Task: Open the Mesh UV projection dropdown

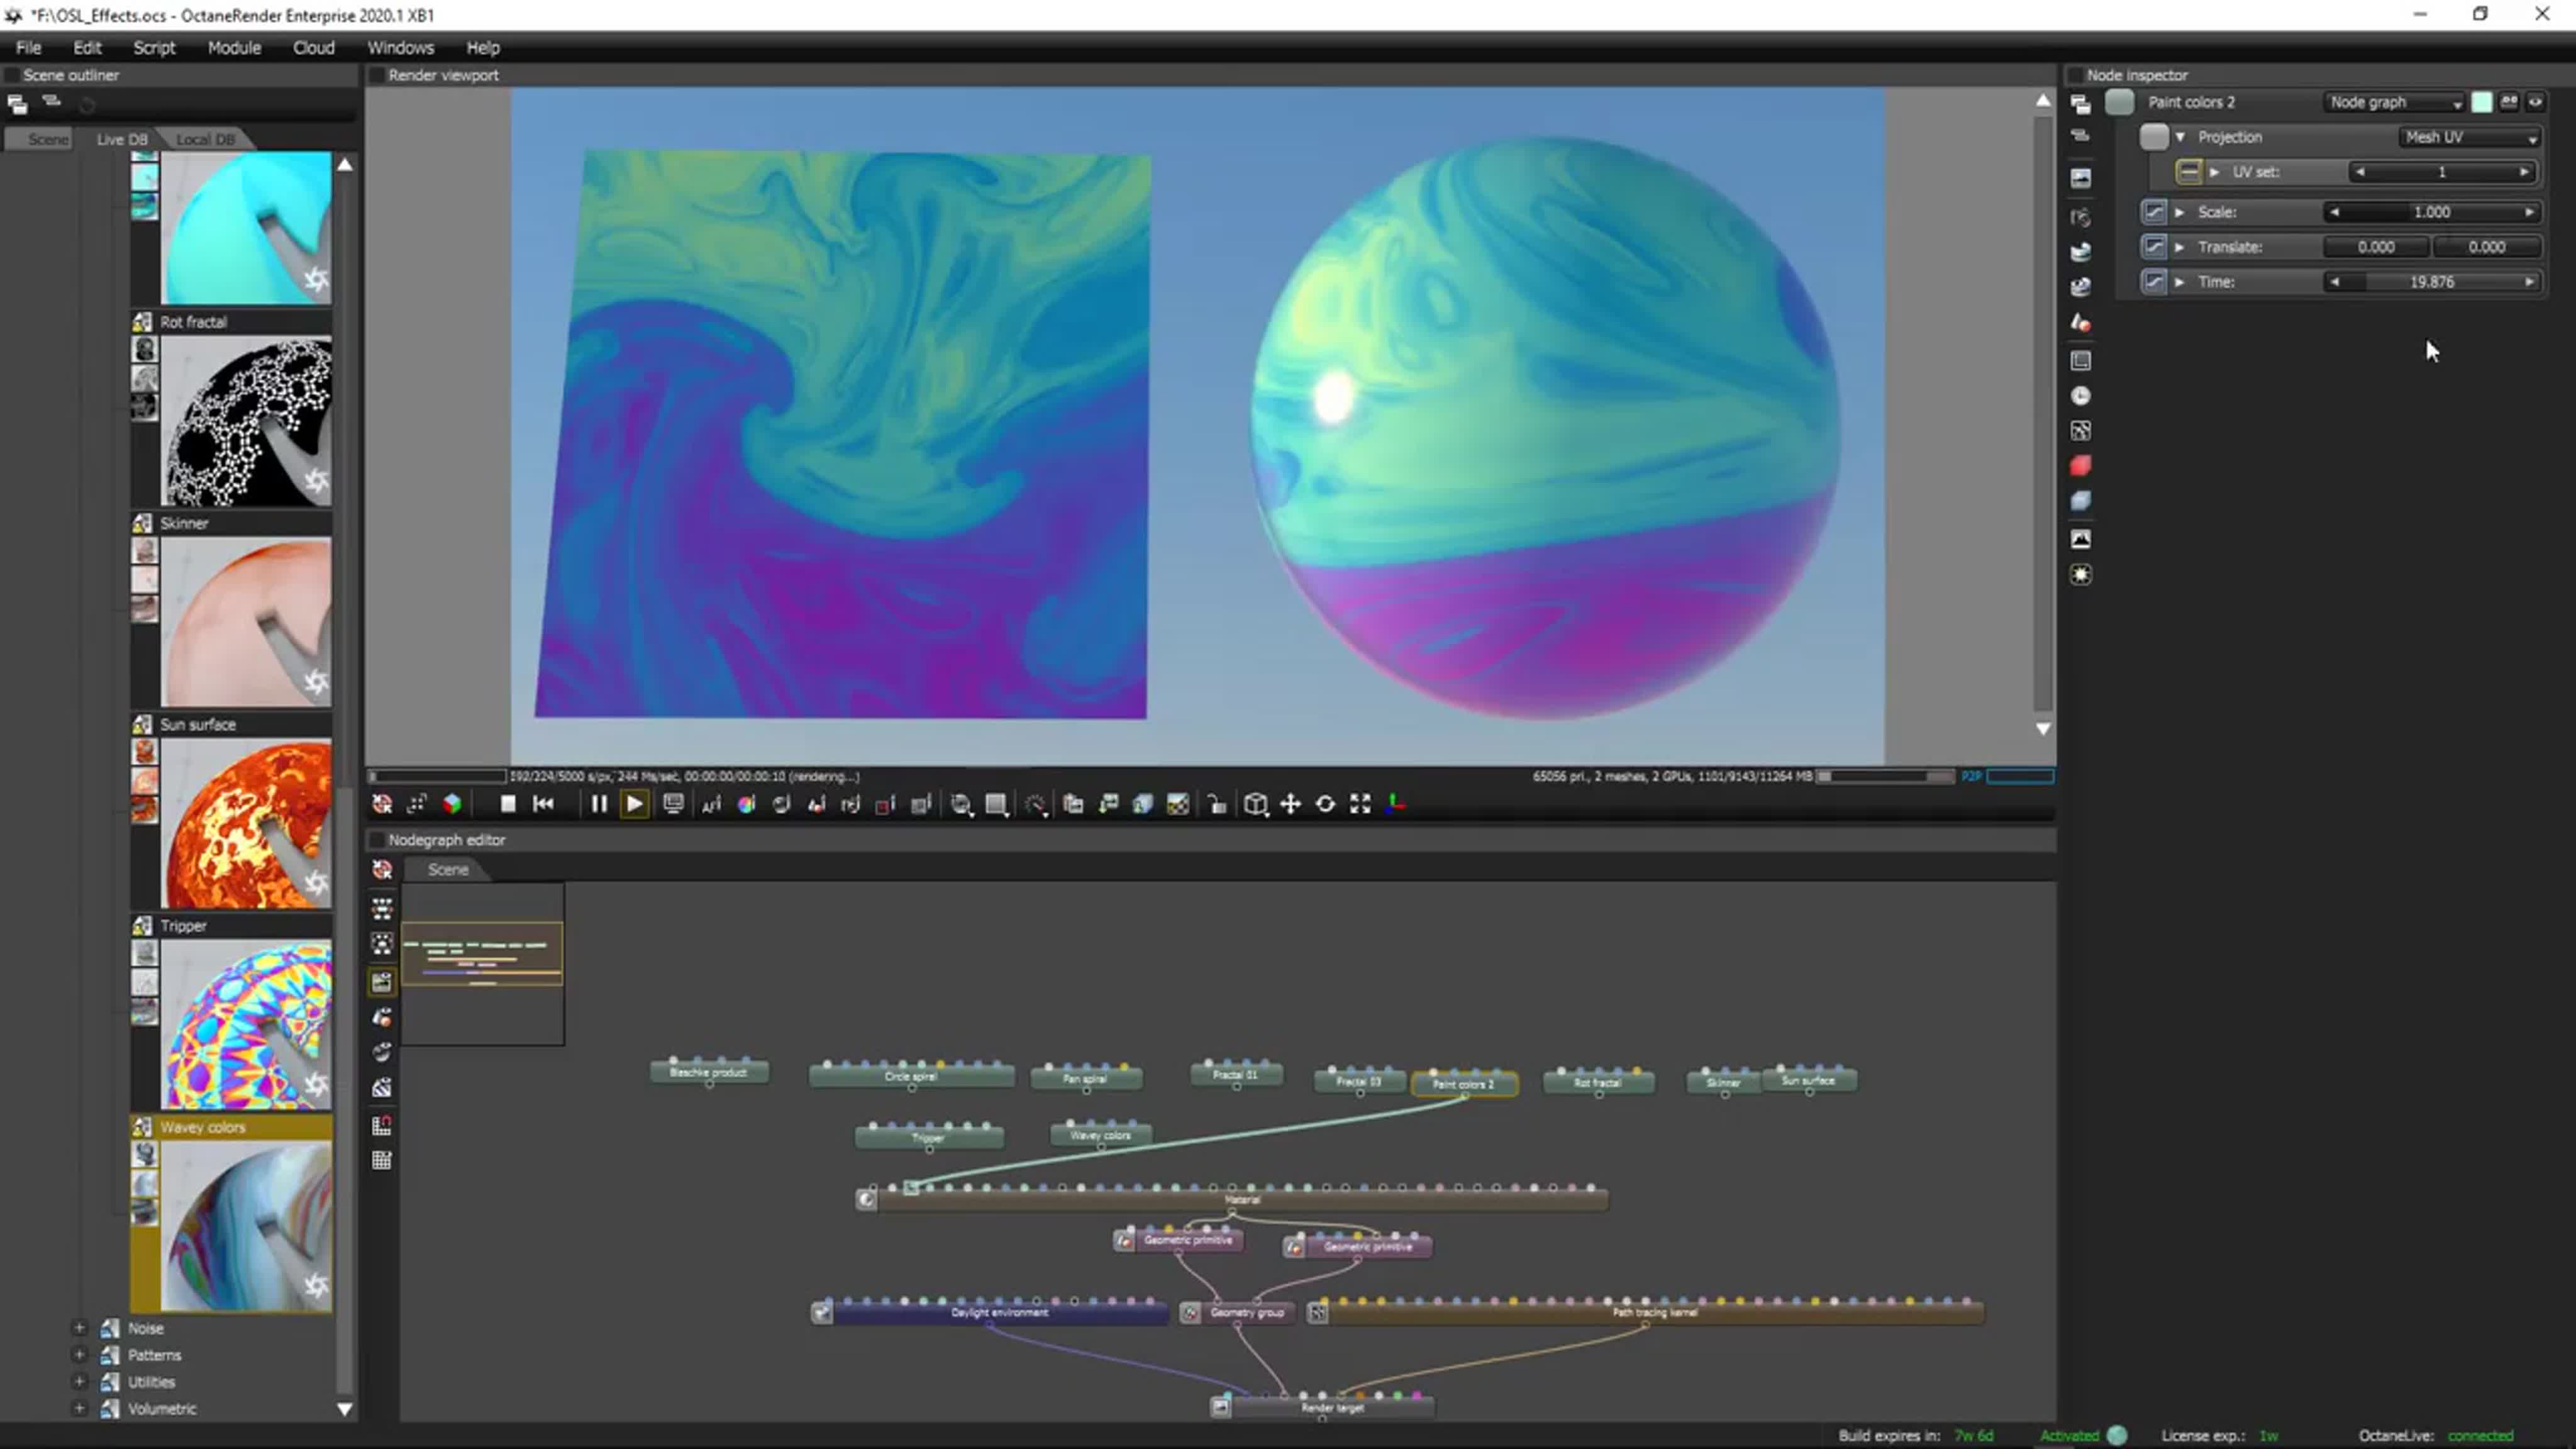Action: pyautogui.click(x=2468, y=137)
